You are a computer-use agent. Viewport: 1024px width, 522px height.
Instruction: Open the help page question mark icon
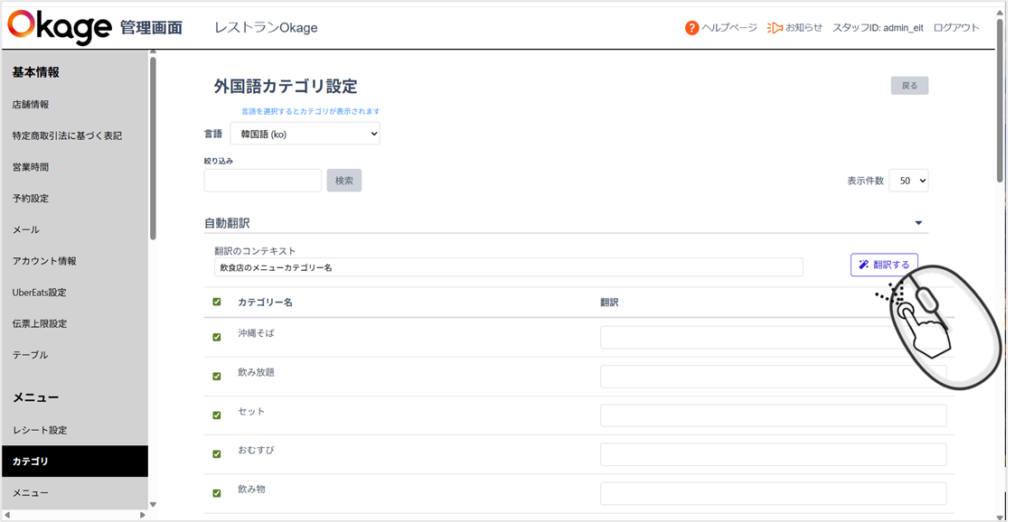point(691,28)
